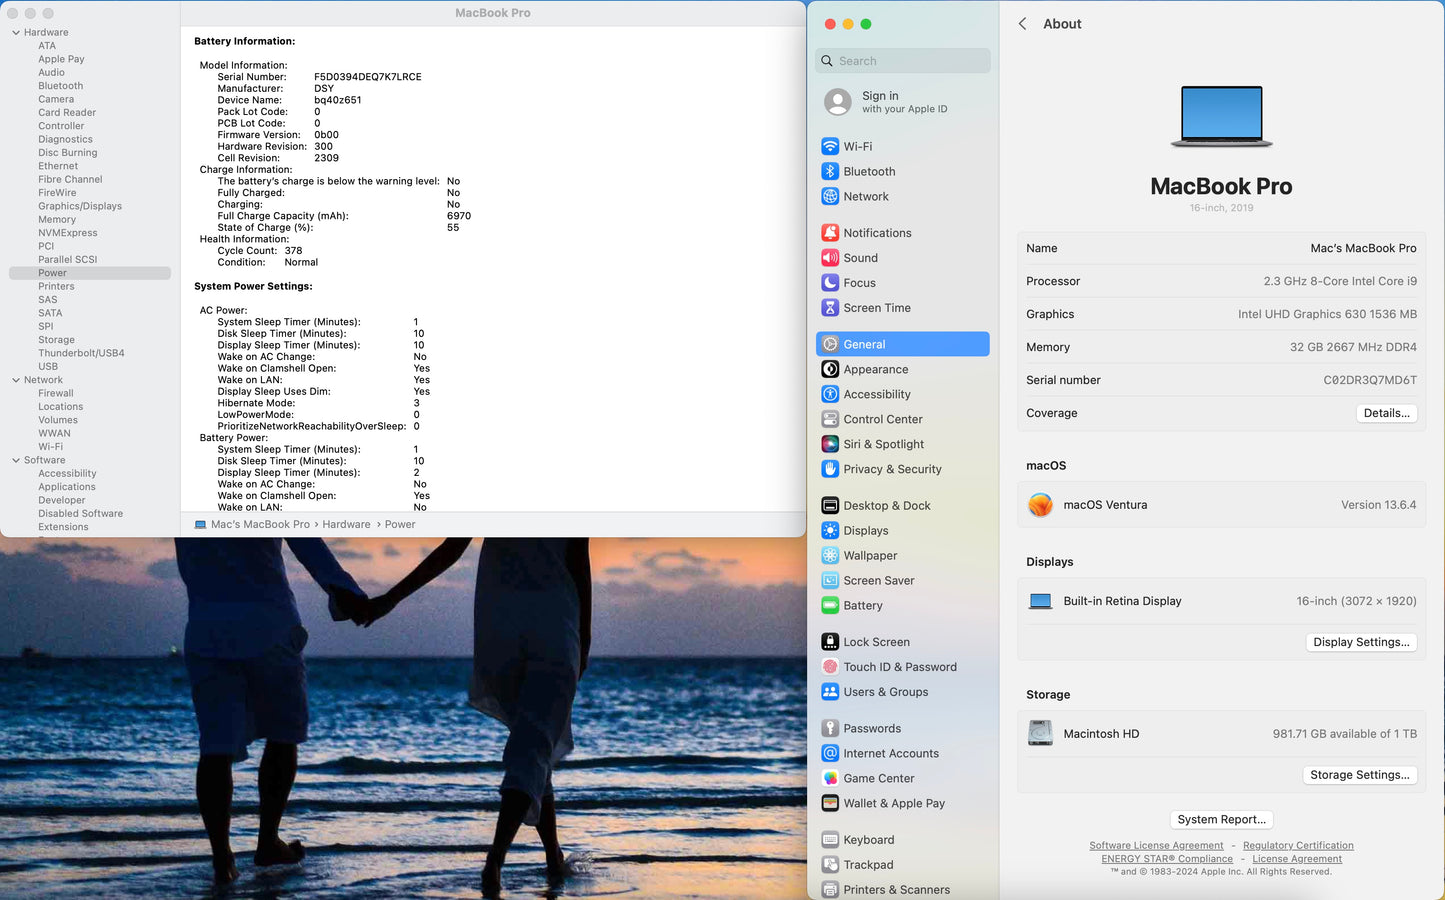The height and width of the screenshot is (900, 1445).
Task: Click the Wallet & Apple Pay icon
Action: 830,803
